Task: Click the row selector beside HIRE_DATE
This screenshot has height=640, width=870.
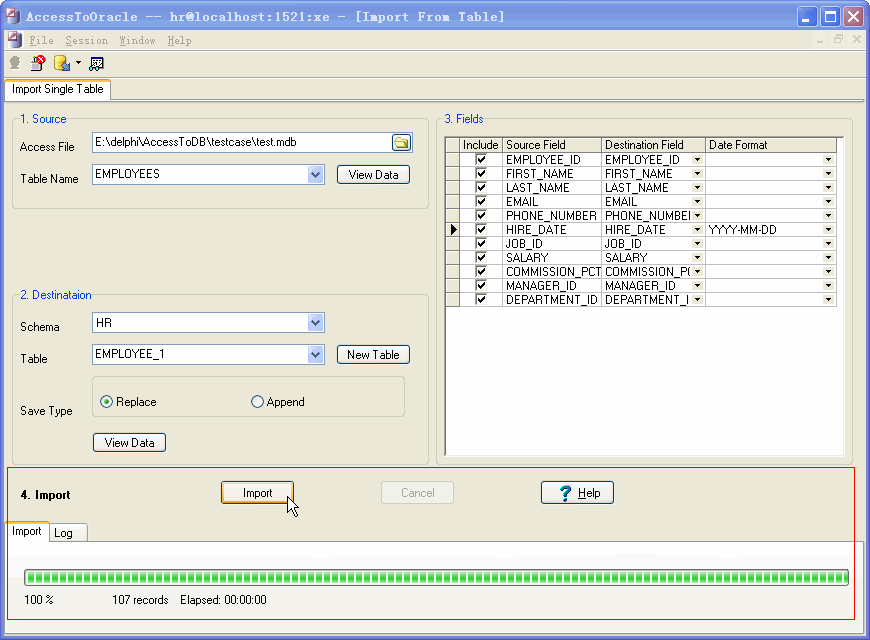Action: [x=453, y=229]
